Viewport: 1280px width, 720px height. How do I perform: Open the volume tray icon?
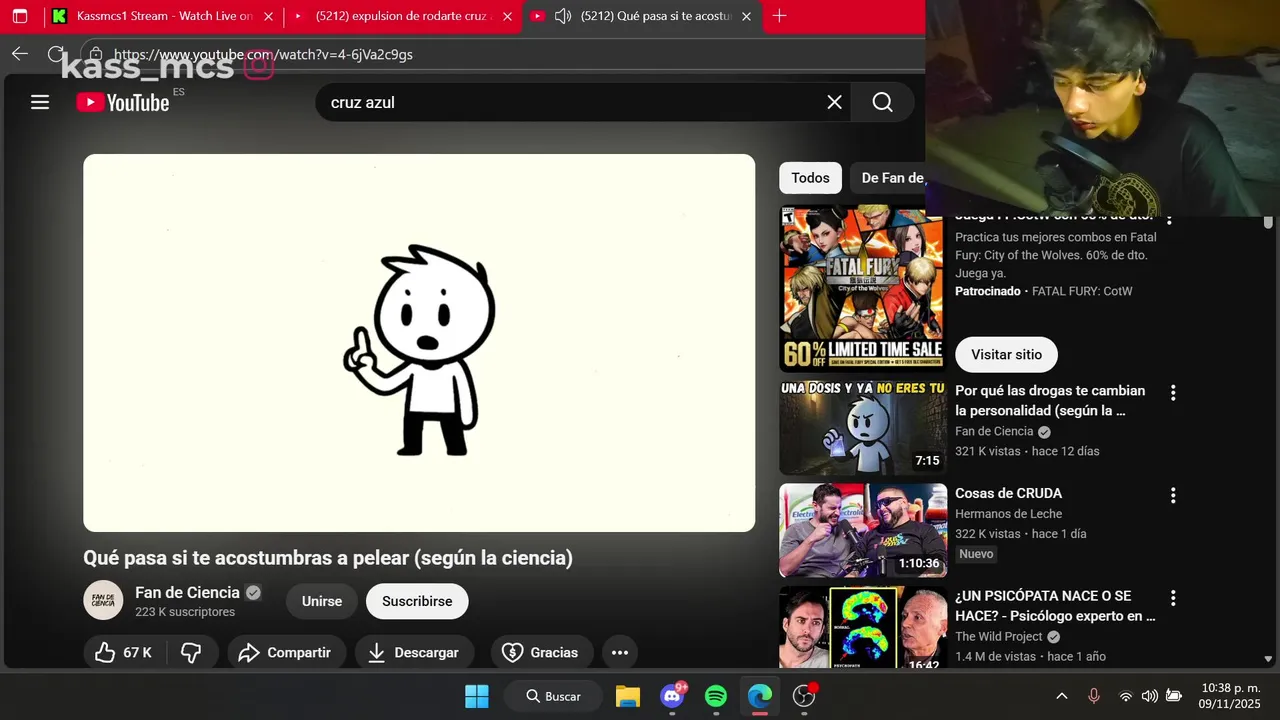point(1150,696)
